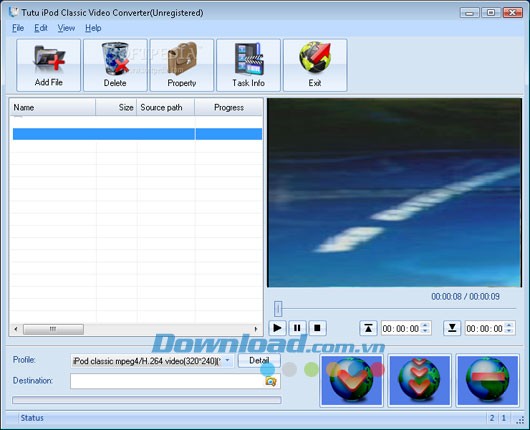The height and width of the screenshot is (430, 530).
Task: Click the video preview area
Action: (x=394, y=193)
